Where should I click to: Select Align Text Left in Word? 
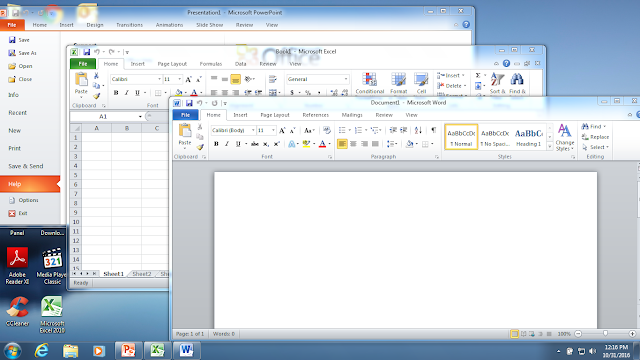click(x=342, y=144)
